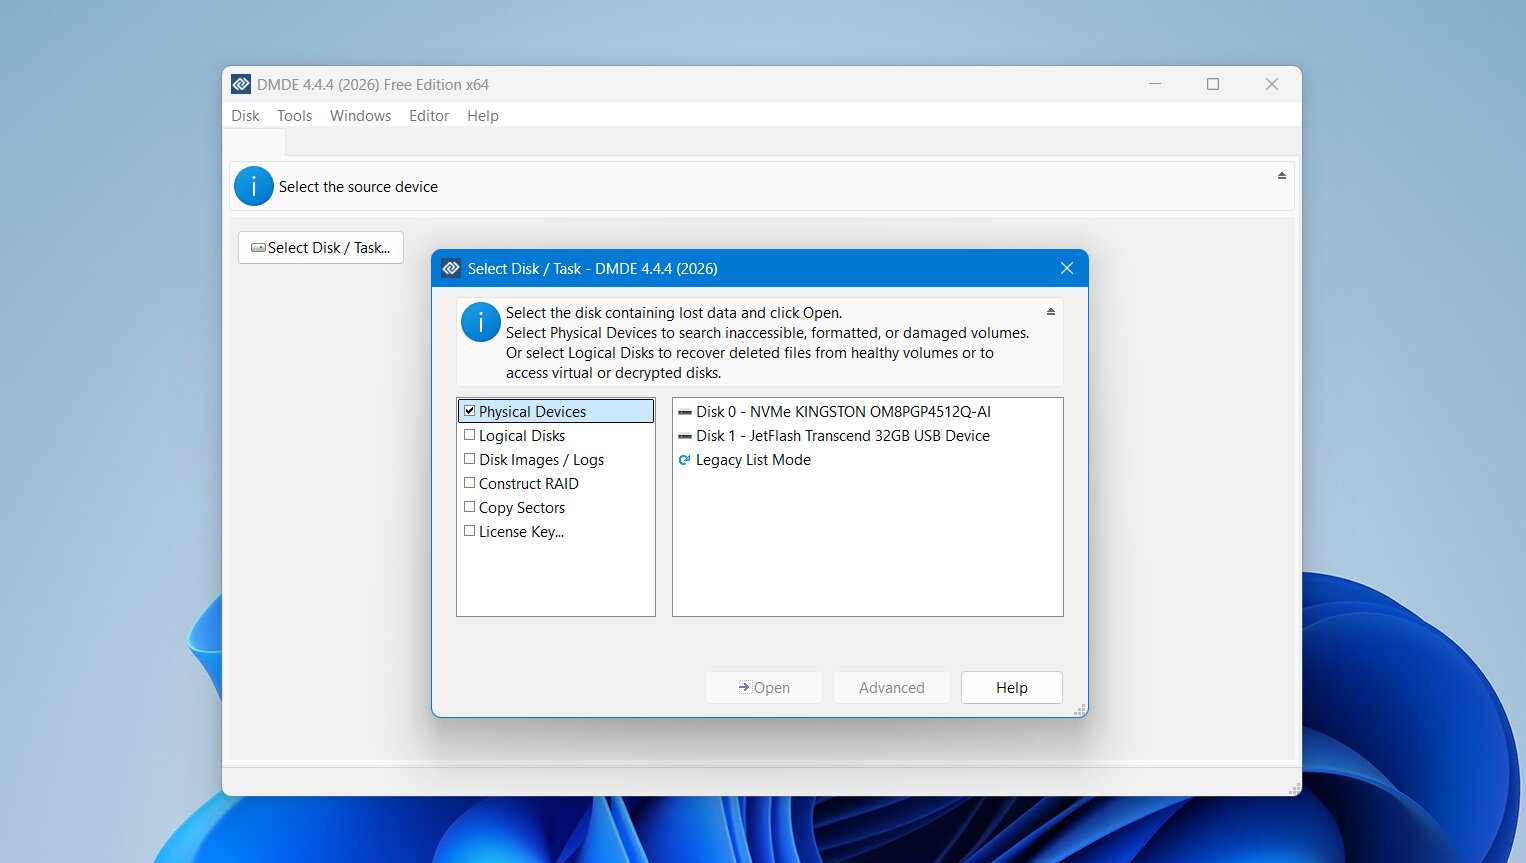Screen dimensions: 1526x863
Task: Click the drive icon next to Disk 0
Action: click(x=685, y=412)
